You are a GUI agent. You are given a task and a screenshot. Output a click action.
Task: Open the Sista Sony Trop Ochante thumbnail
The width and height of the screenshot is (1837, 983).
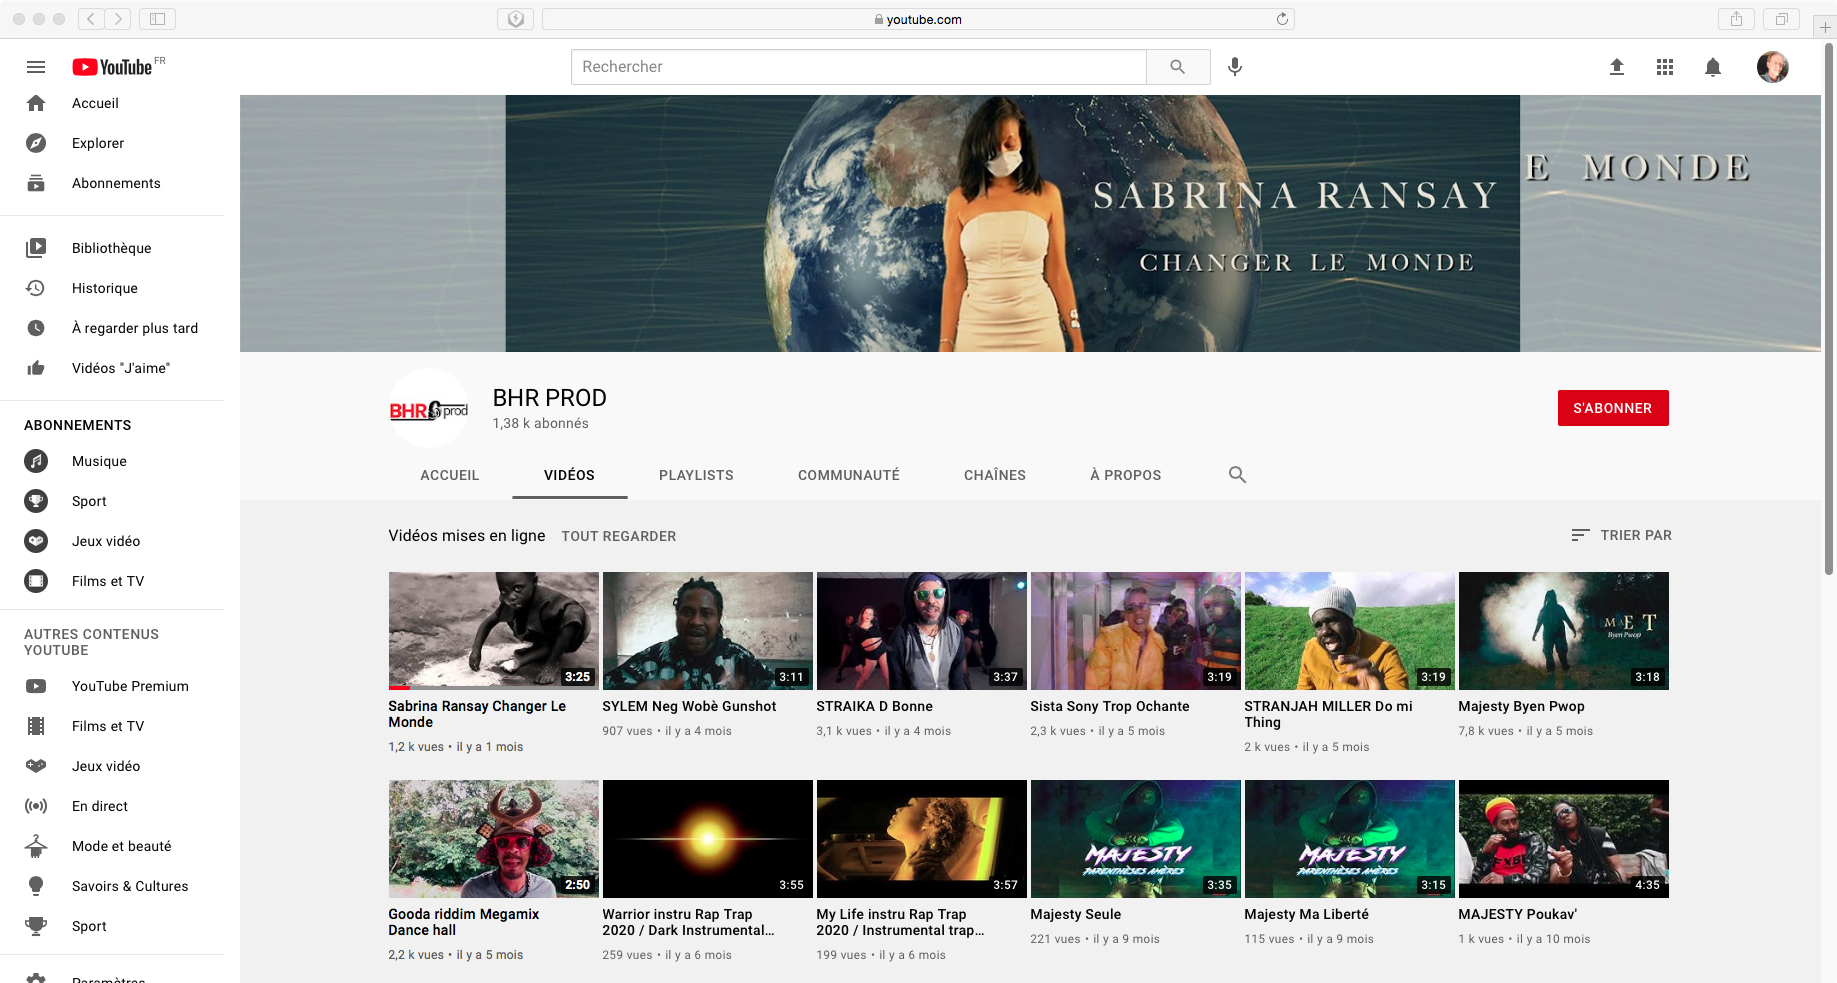click(x=1136, y=631)
